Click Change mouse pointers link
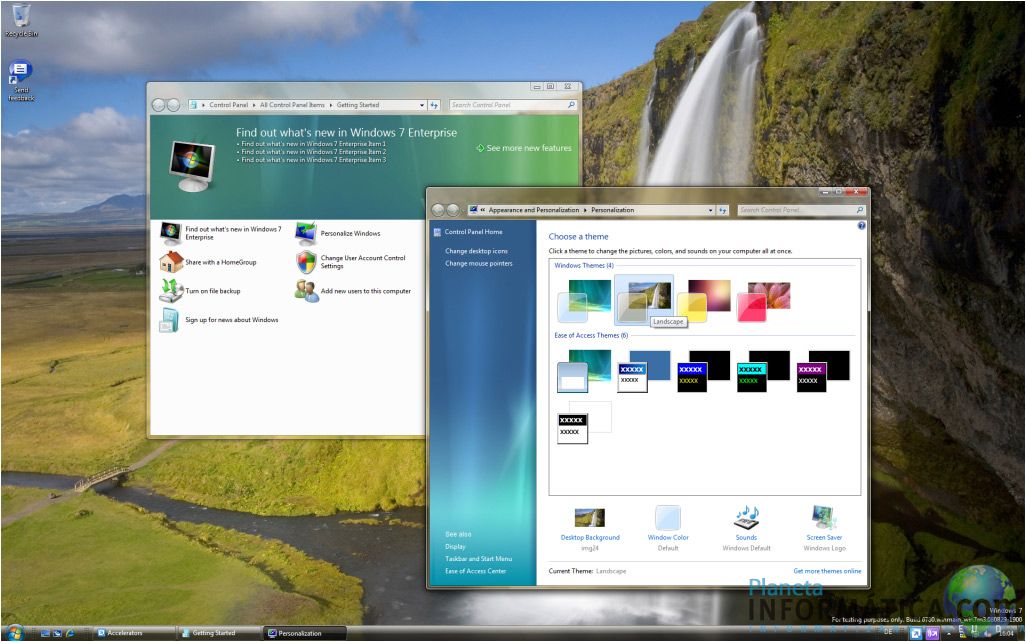Viewport: 1026px width, 642px height. [x=478, y=263]
